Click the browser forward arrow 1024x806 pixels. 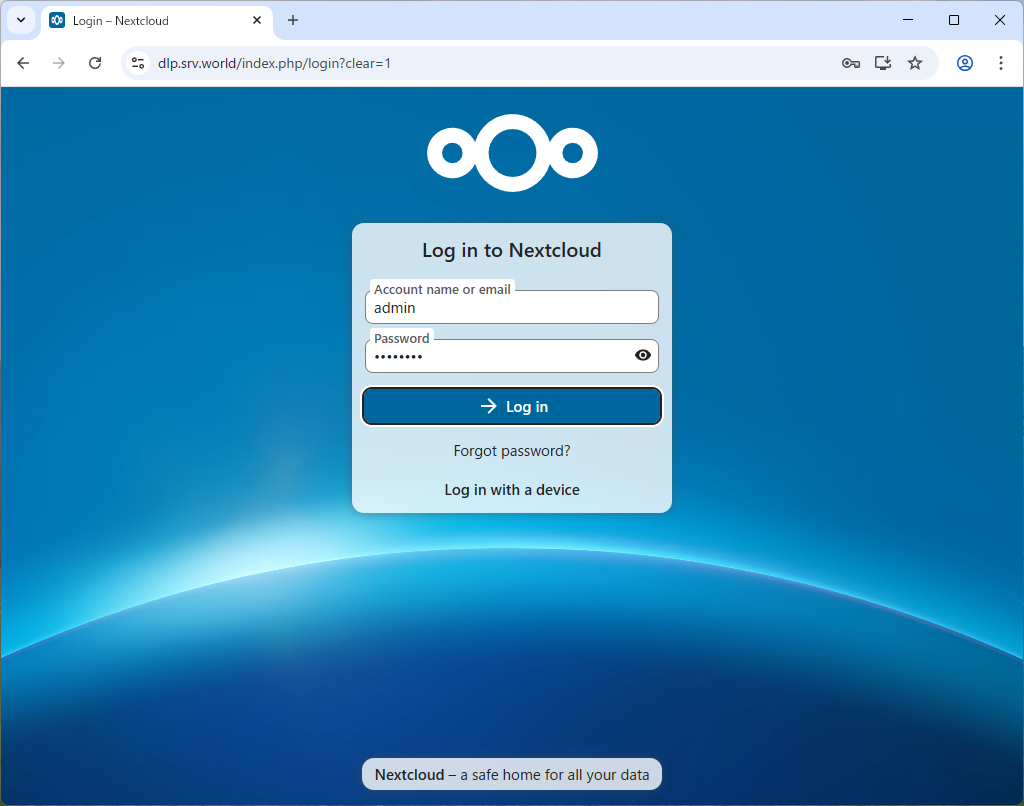[x=59, y=63]
